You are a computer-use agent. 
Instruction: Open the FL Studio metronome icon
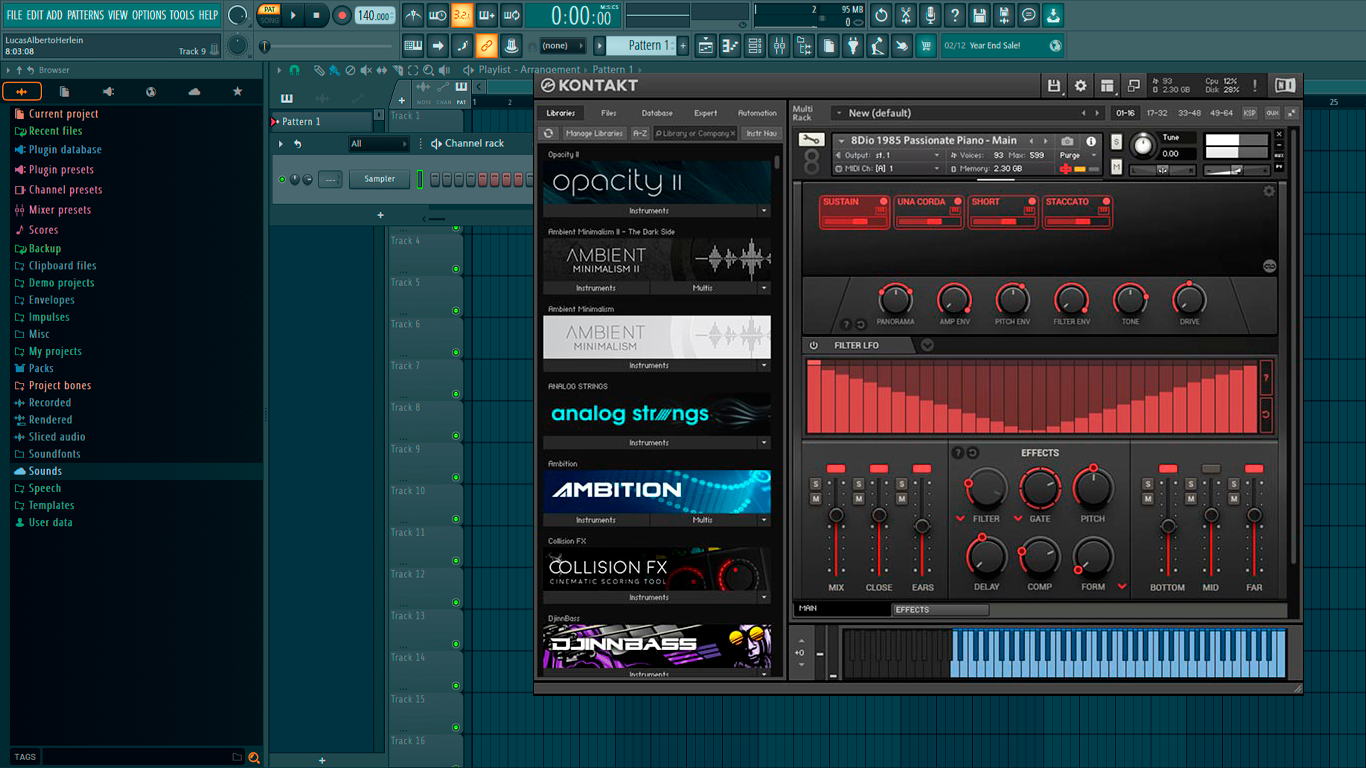413,15
